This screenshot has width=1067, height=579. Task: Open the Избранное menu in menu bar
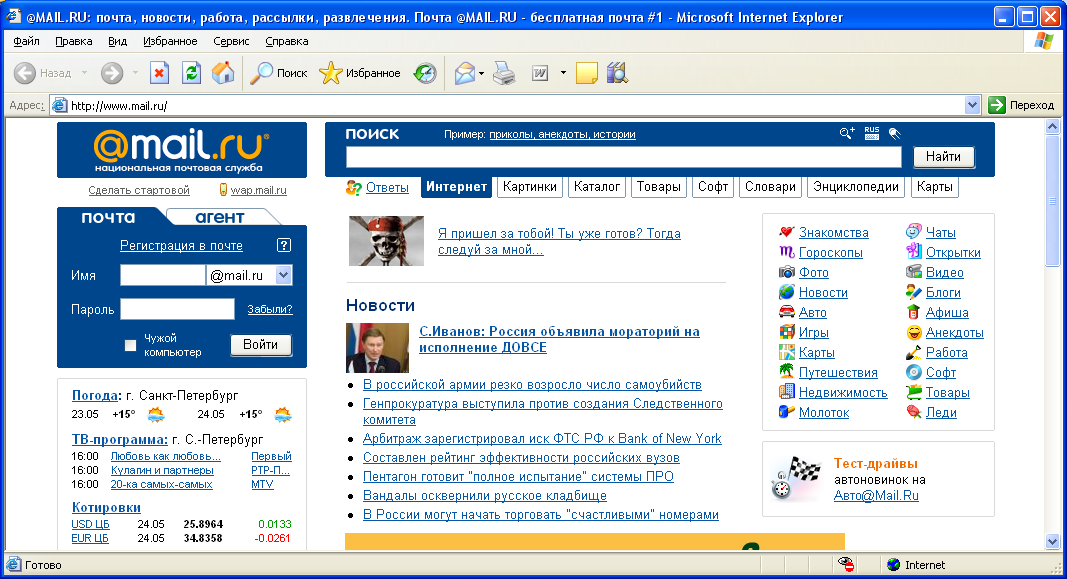click(170, 42)
